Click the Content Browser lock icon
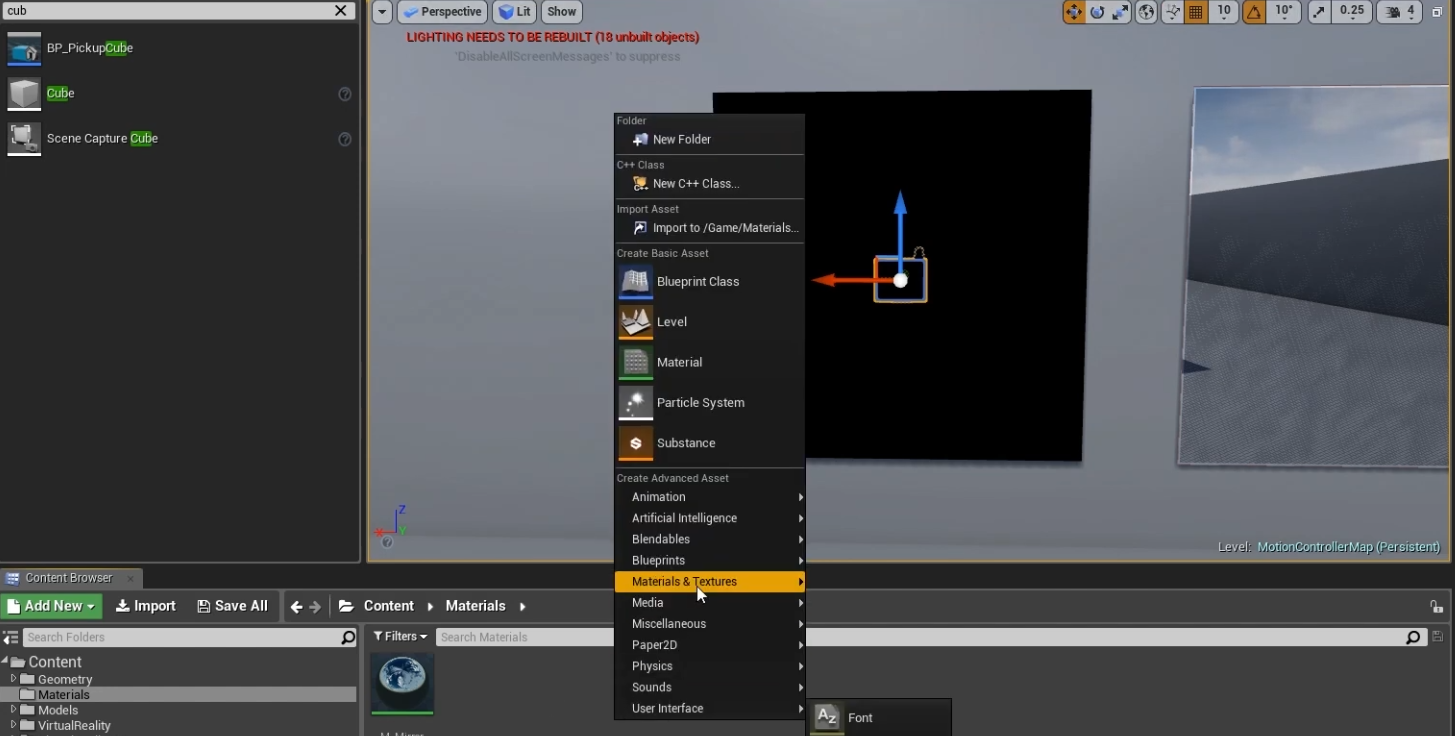This screenshot has height=736, width=1455. pyautogui.click(x=1436, y=606)
